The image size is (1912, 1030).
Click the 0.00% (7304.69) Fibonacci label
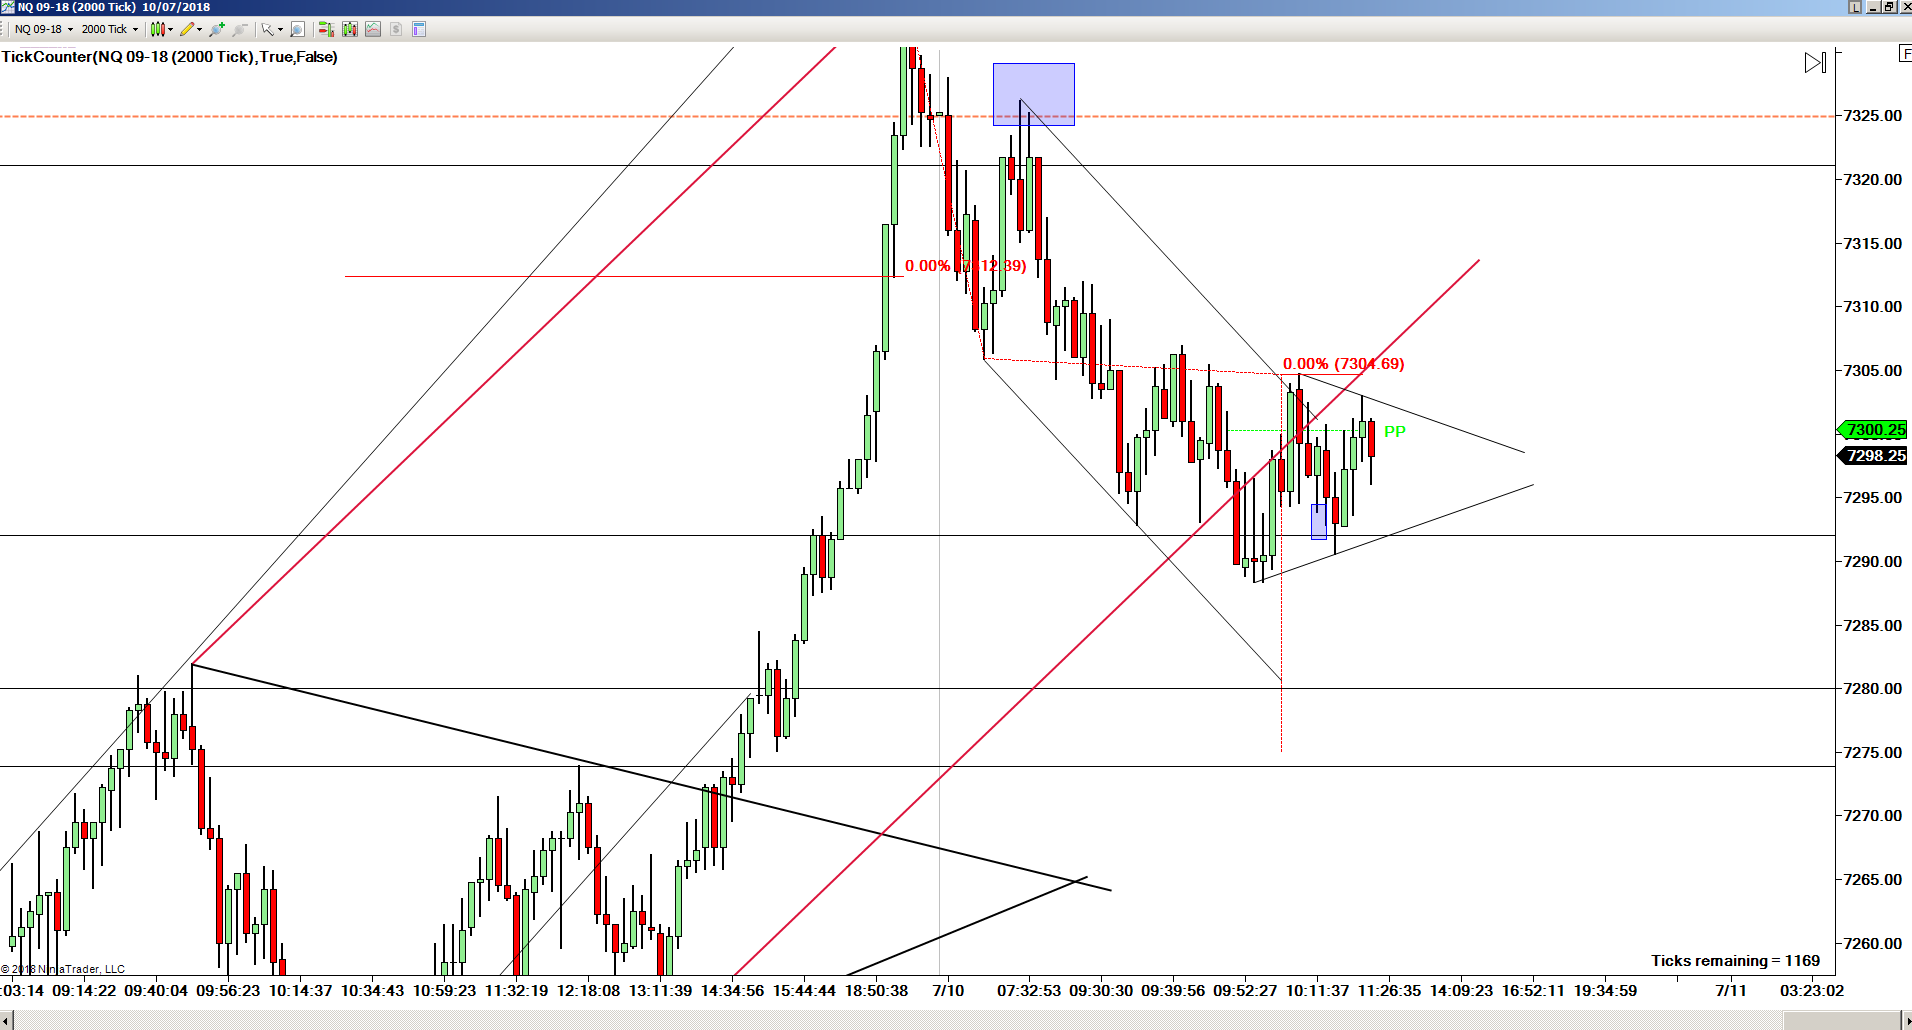coord(1344,364)
